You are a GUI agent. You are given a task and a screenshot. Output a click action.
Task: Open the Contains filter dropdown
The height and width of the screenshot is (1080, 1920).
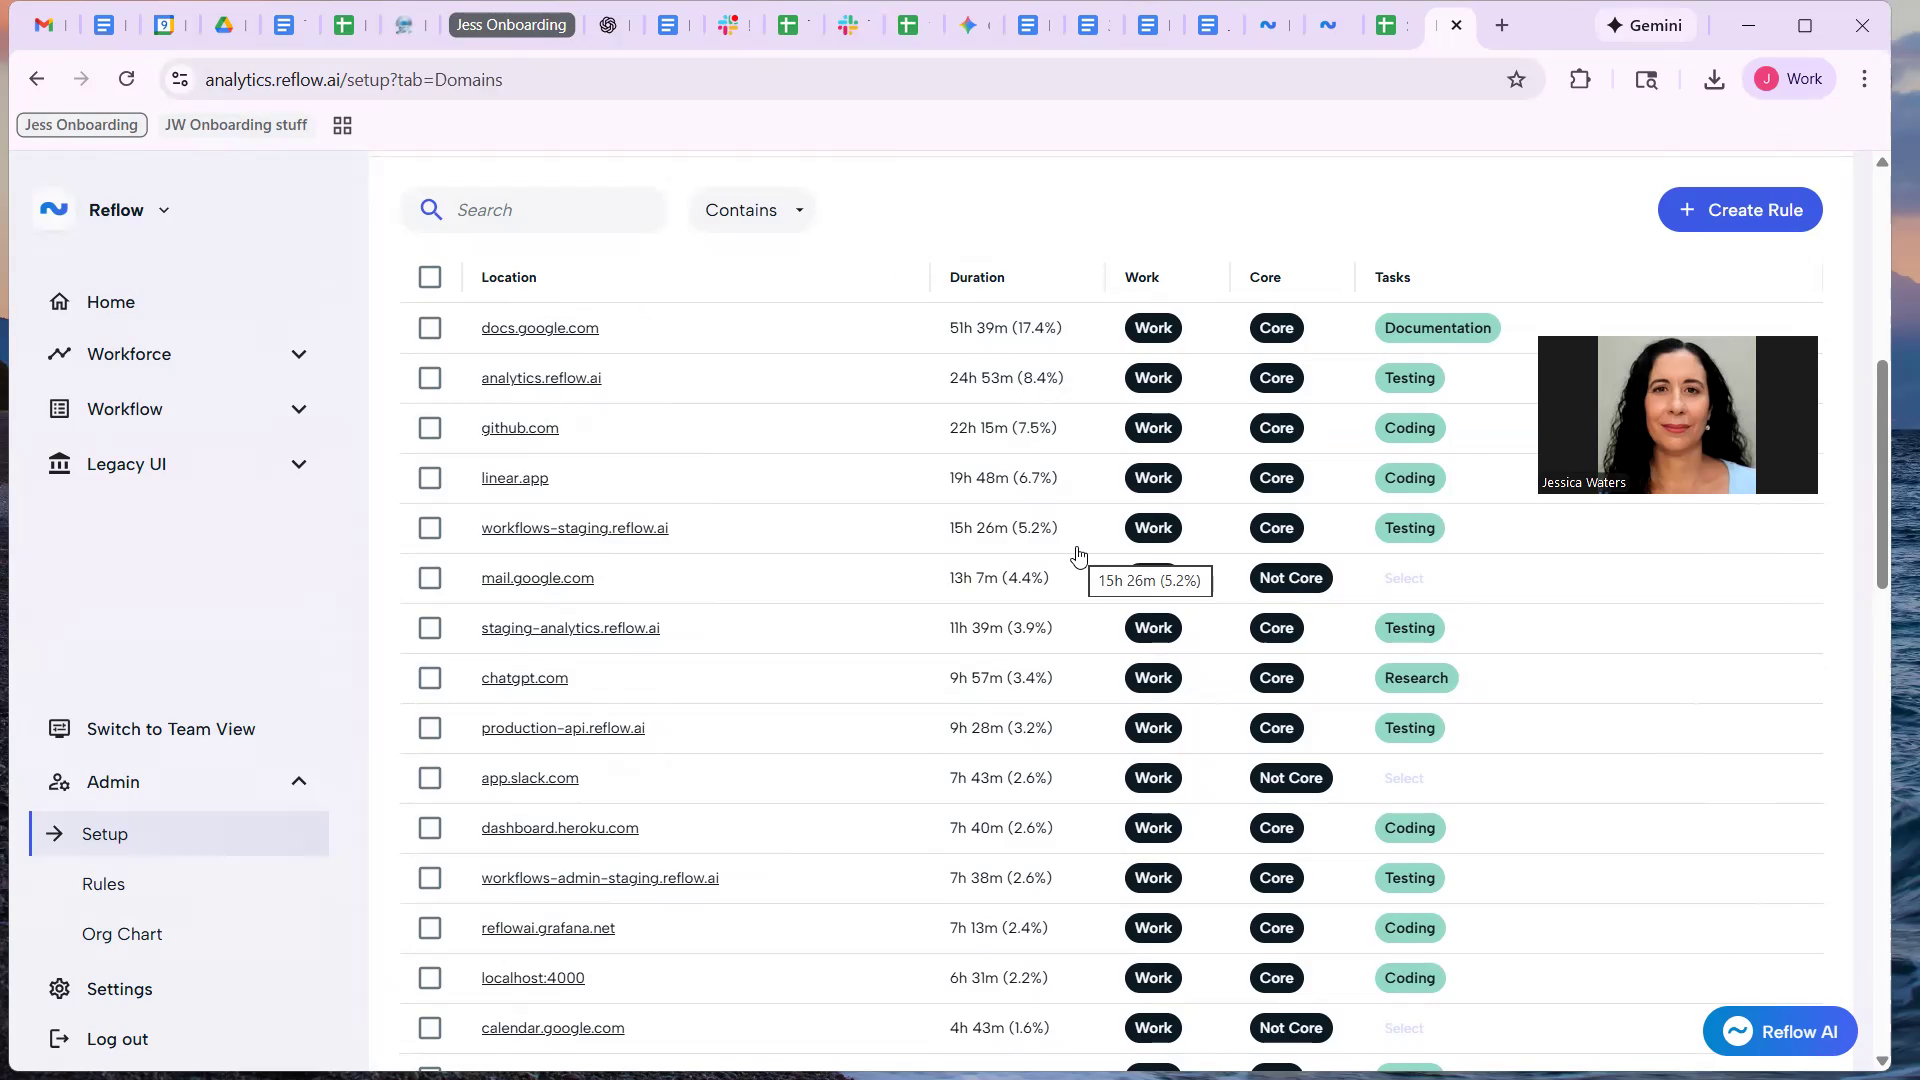(754, 210)
